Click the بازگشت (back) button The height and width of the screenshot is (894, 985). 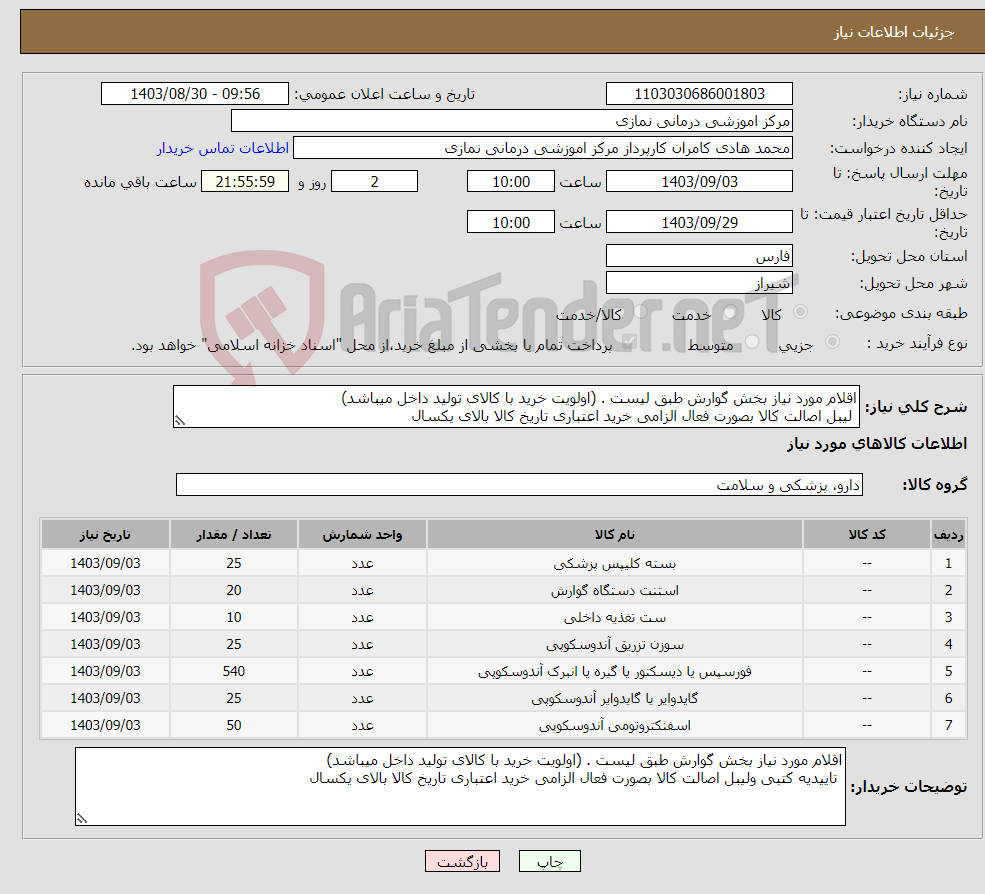462,861
